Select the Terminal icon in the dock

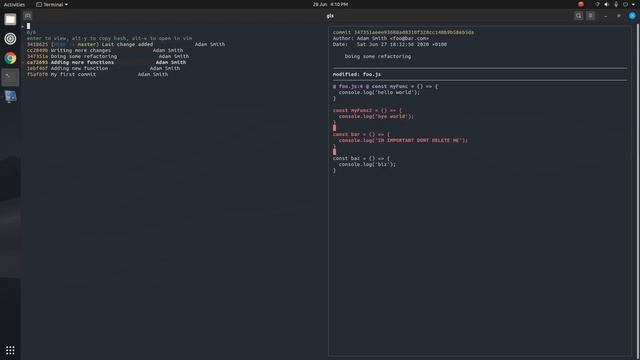10,77
